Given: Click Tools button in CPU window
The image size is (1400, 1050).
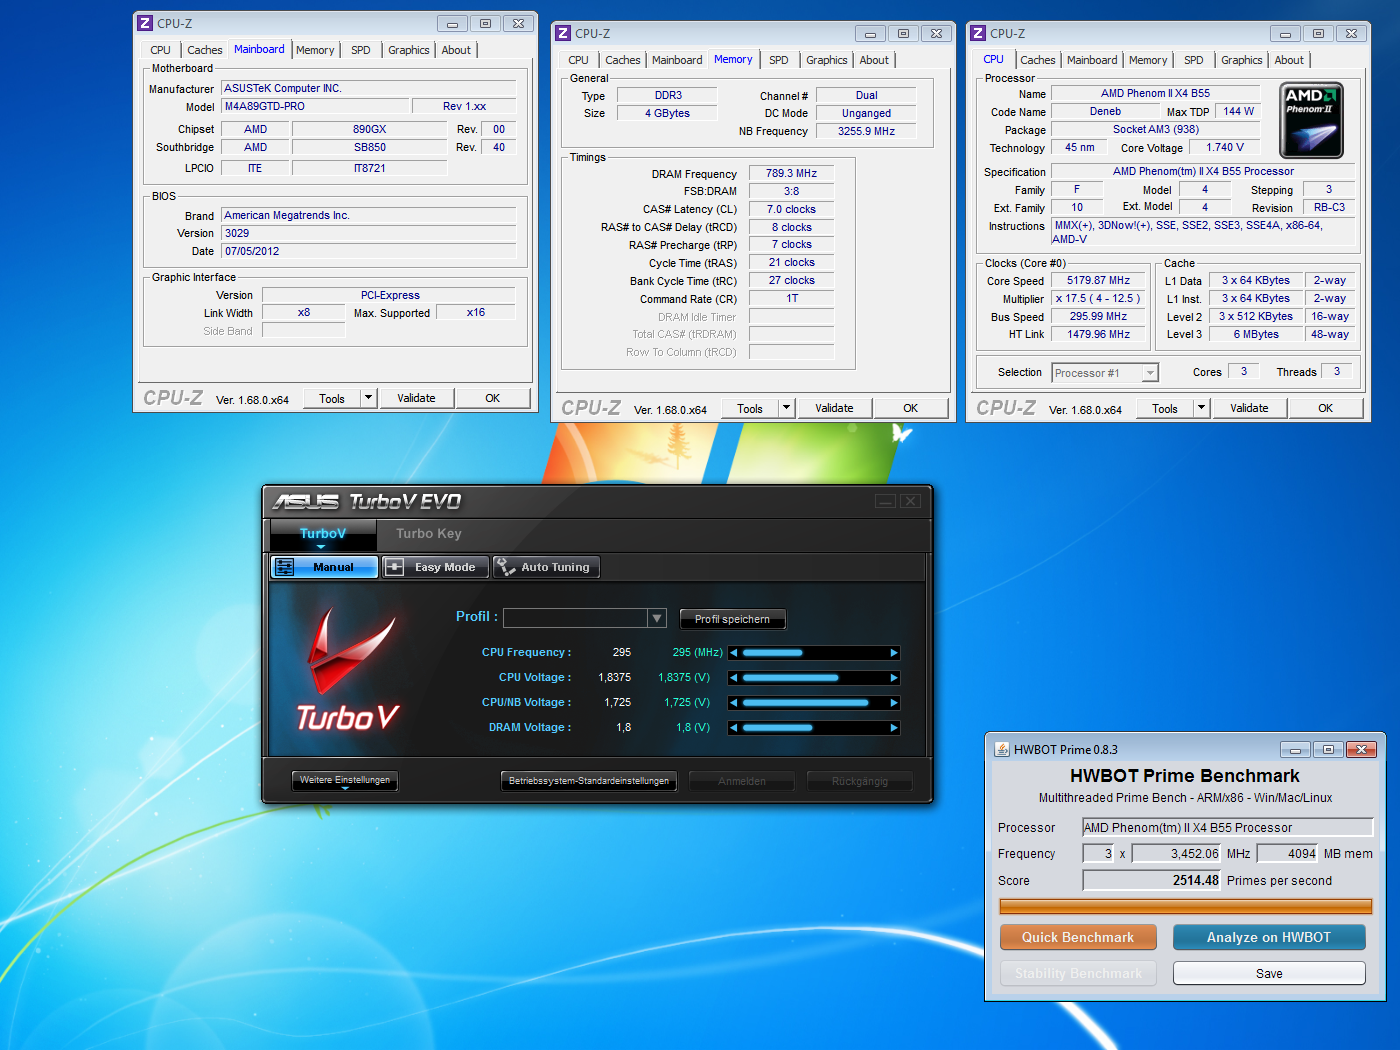Looking at the screenshot, I should click(1165, 408).
